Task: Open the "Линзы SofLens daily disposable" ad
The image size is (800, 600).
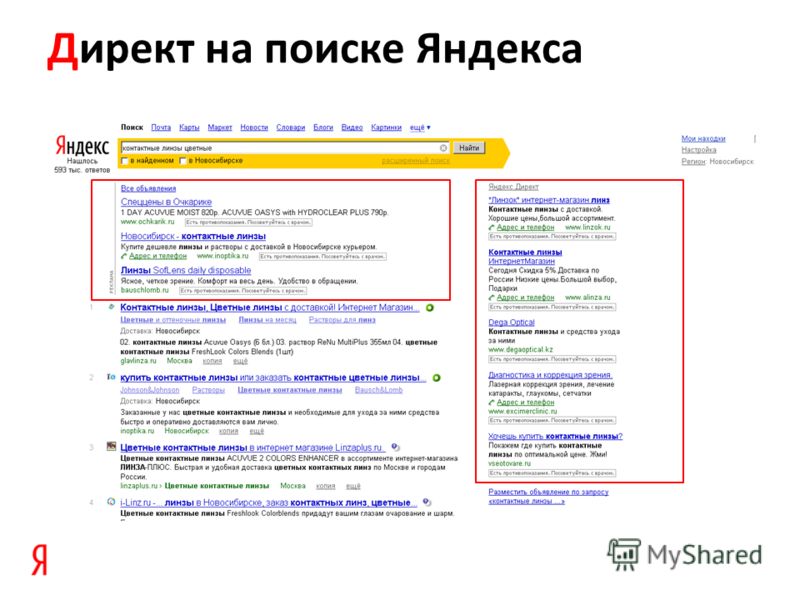Action: pyautogui.click(x=186, y=270)
